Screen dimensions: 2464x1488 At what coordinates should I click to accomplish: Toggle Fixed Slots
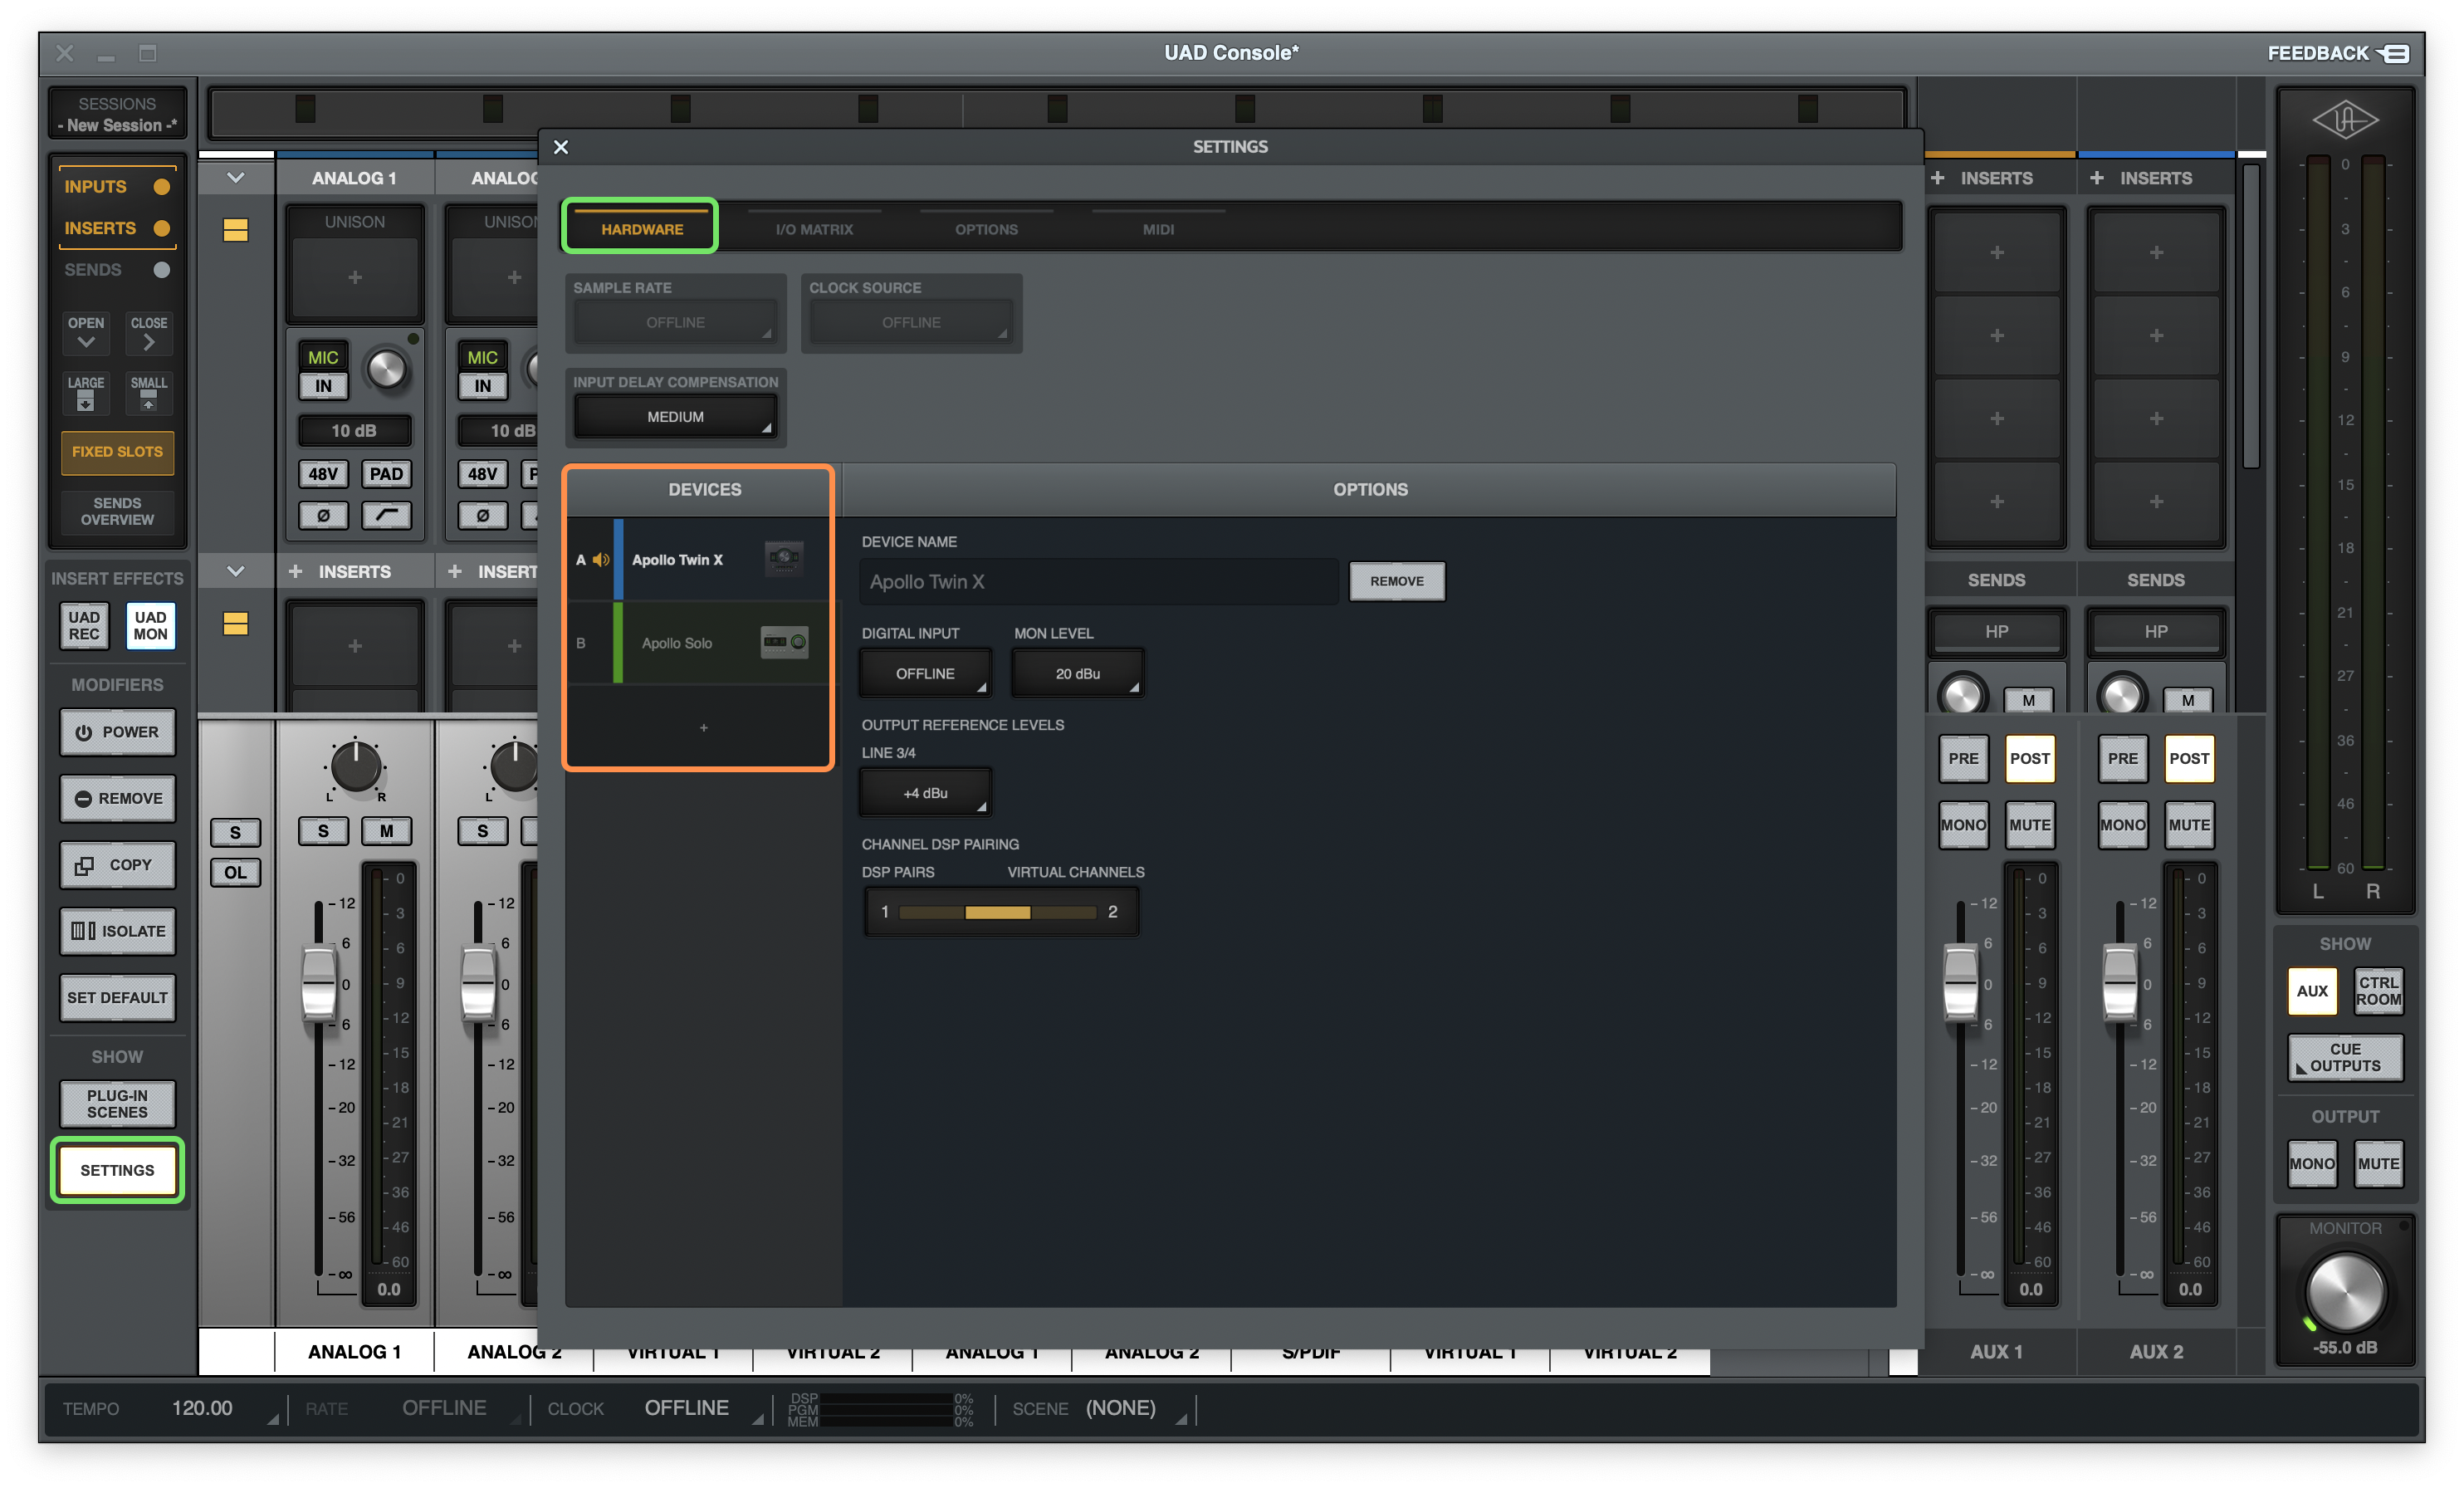(117, 452)
